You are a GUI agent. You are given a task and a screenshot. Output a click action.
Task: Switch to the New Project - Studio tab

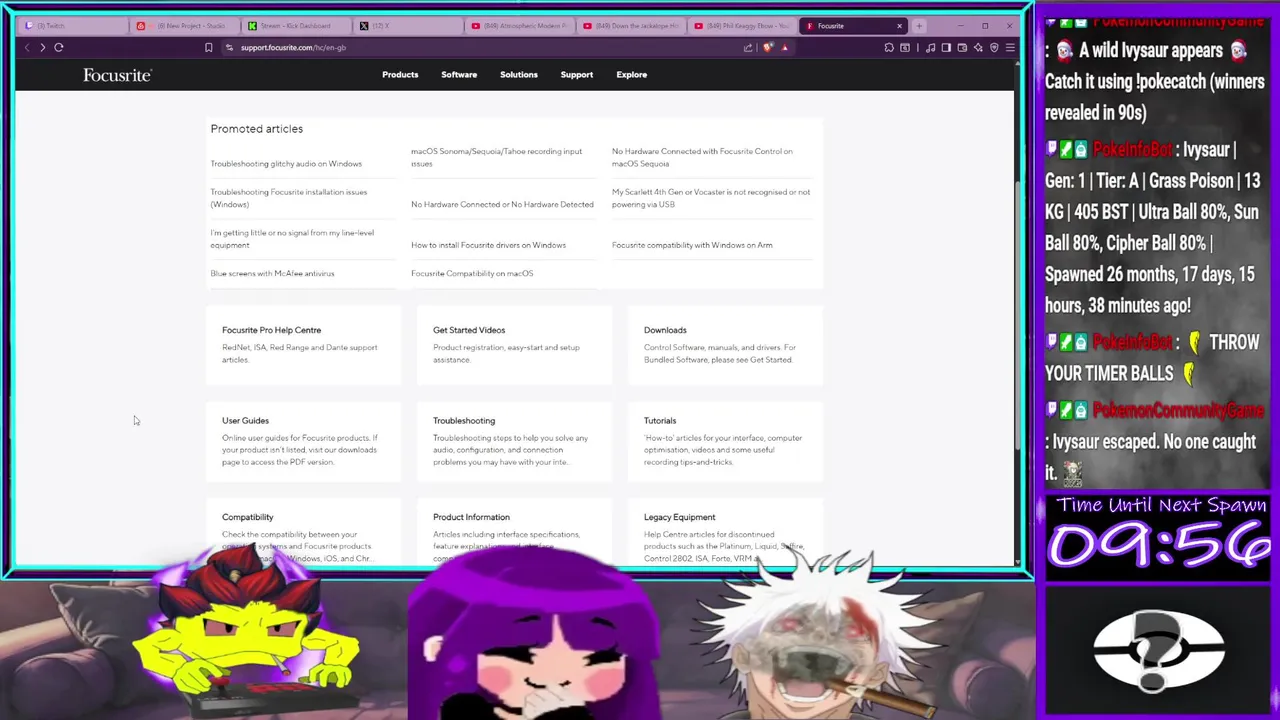187,26
